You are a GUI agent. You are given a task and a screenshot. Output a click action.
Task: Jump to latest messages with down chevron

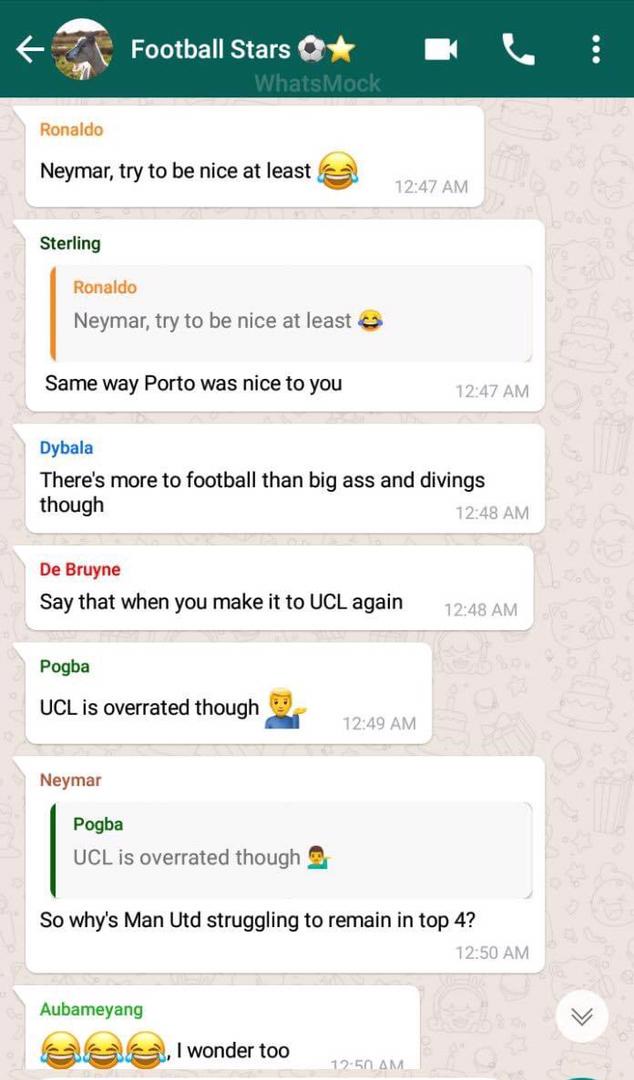[x=582, y=1016]
